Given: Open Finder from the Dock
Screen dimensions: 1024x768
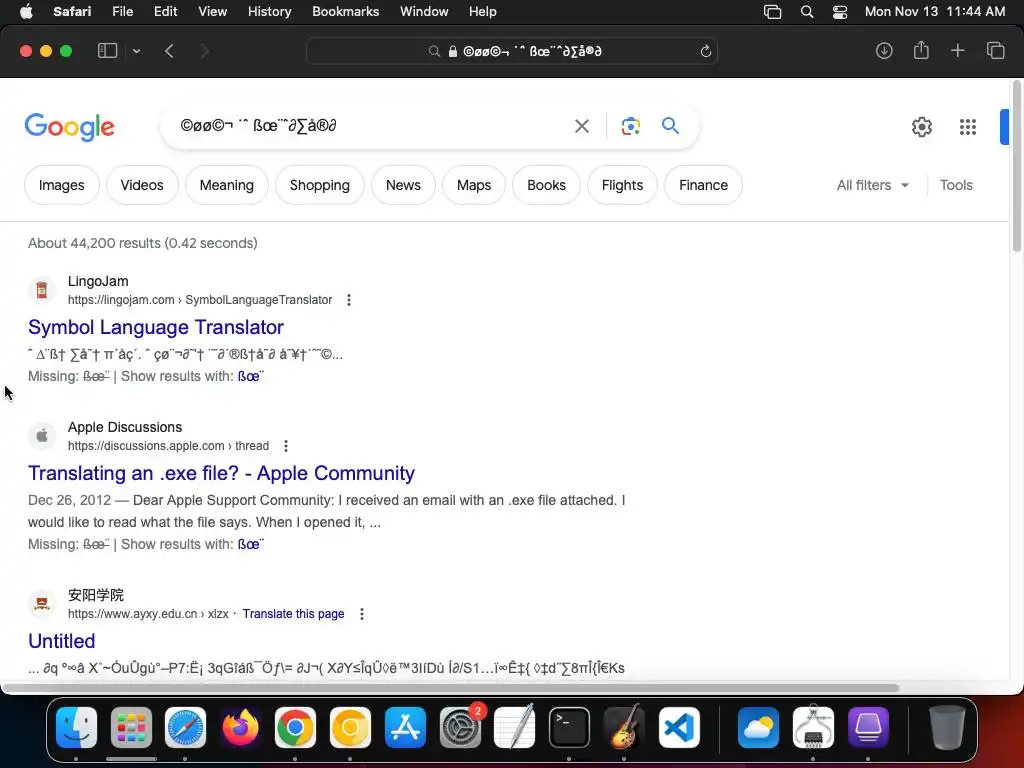Looking at the screenshot, I should 76,727.
